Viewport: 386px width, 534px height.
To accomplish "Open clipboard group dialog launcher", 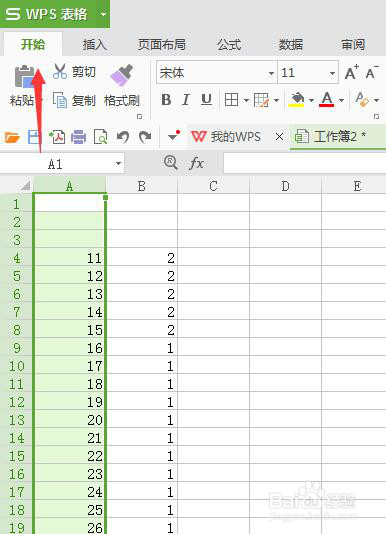I will (139, 117).
